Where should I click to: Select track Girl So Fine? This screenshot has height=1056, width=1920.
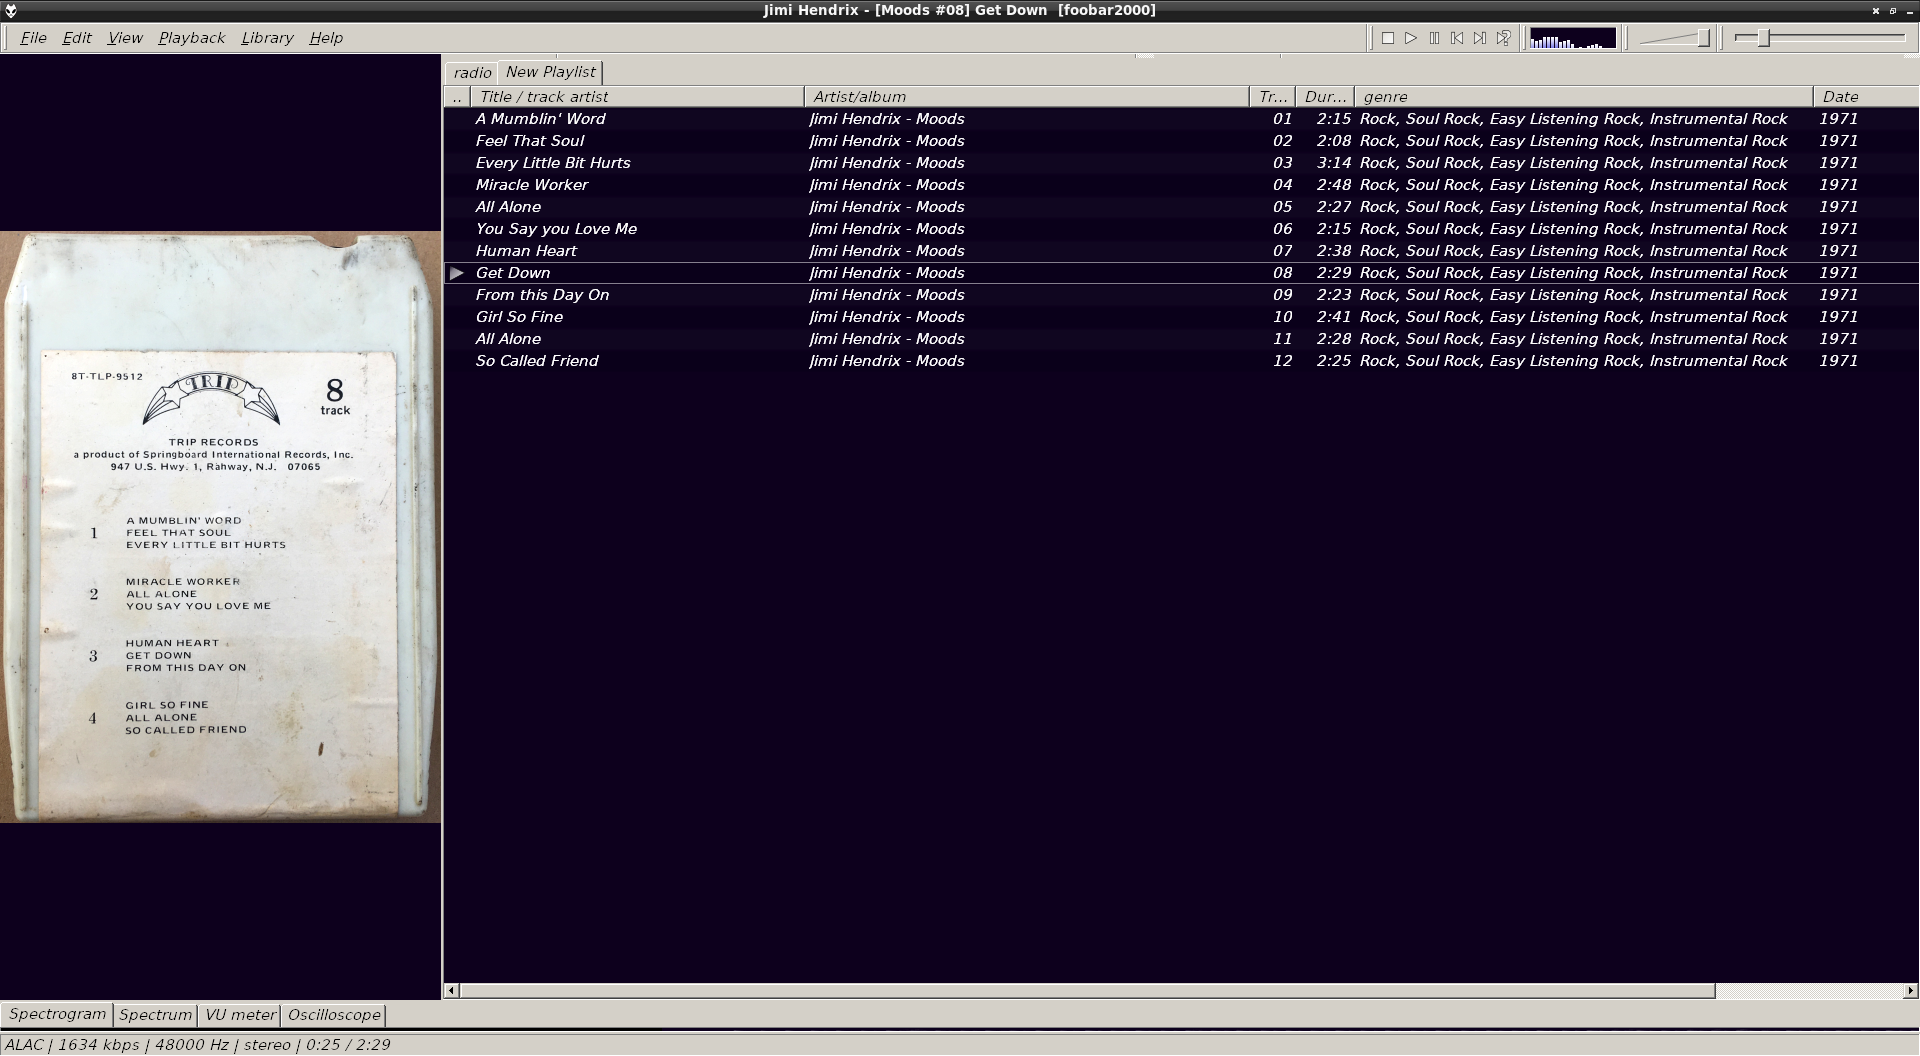coord(1180,317)
